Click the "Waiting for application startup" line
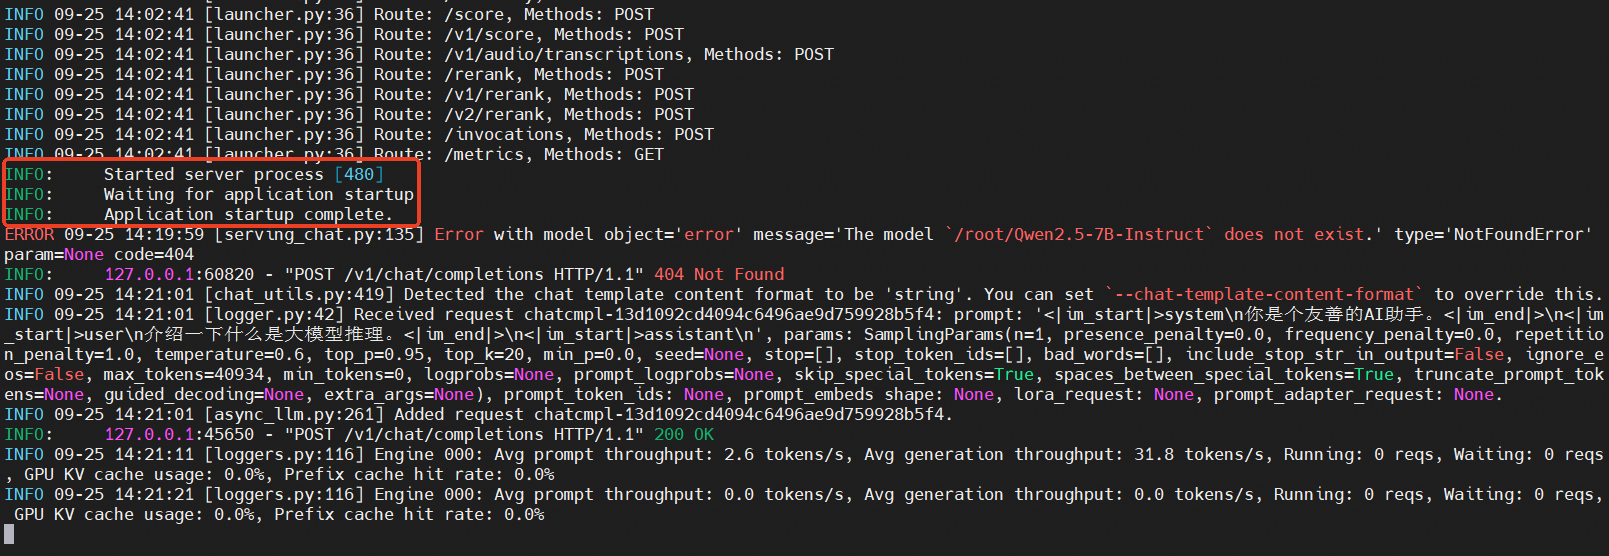The height and width of the screenshot is (556, 1609). point(258,194)
